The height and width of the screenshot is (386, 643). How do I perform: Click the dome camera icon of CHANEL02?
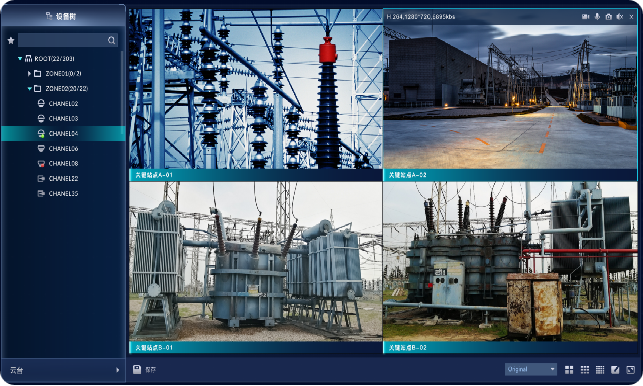pyautogui.click(x=41, y=103)
